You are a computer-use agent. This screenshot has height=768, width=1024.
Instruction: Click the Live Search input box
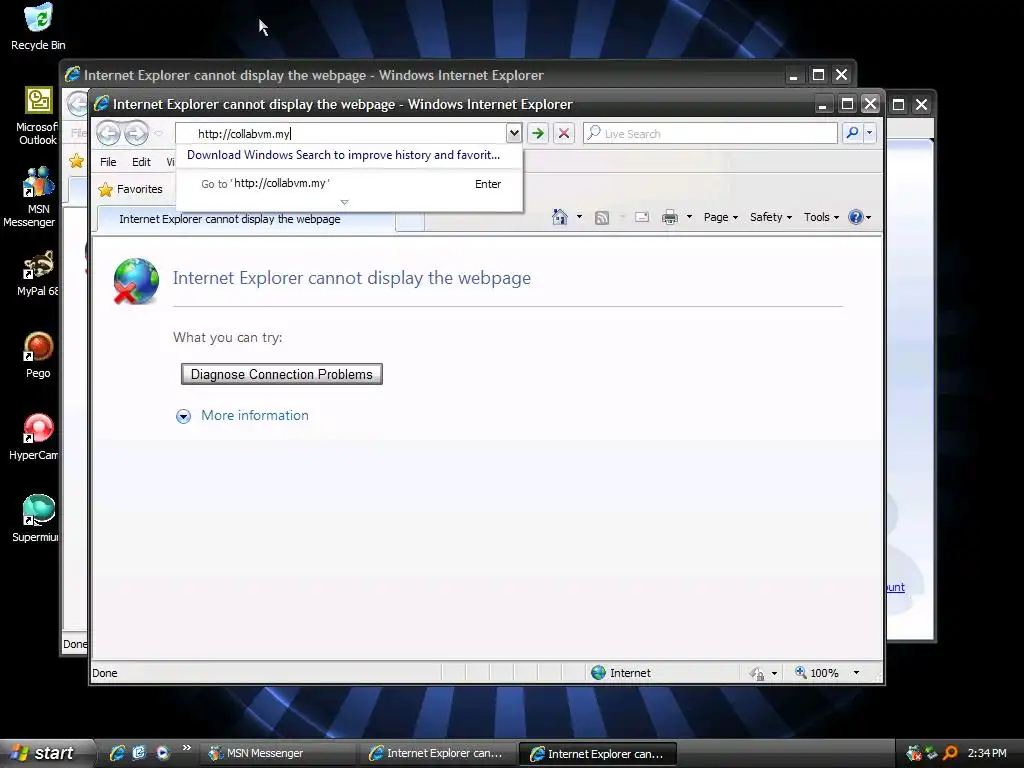tap(711, 133)
